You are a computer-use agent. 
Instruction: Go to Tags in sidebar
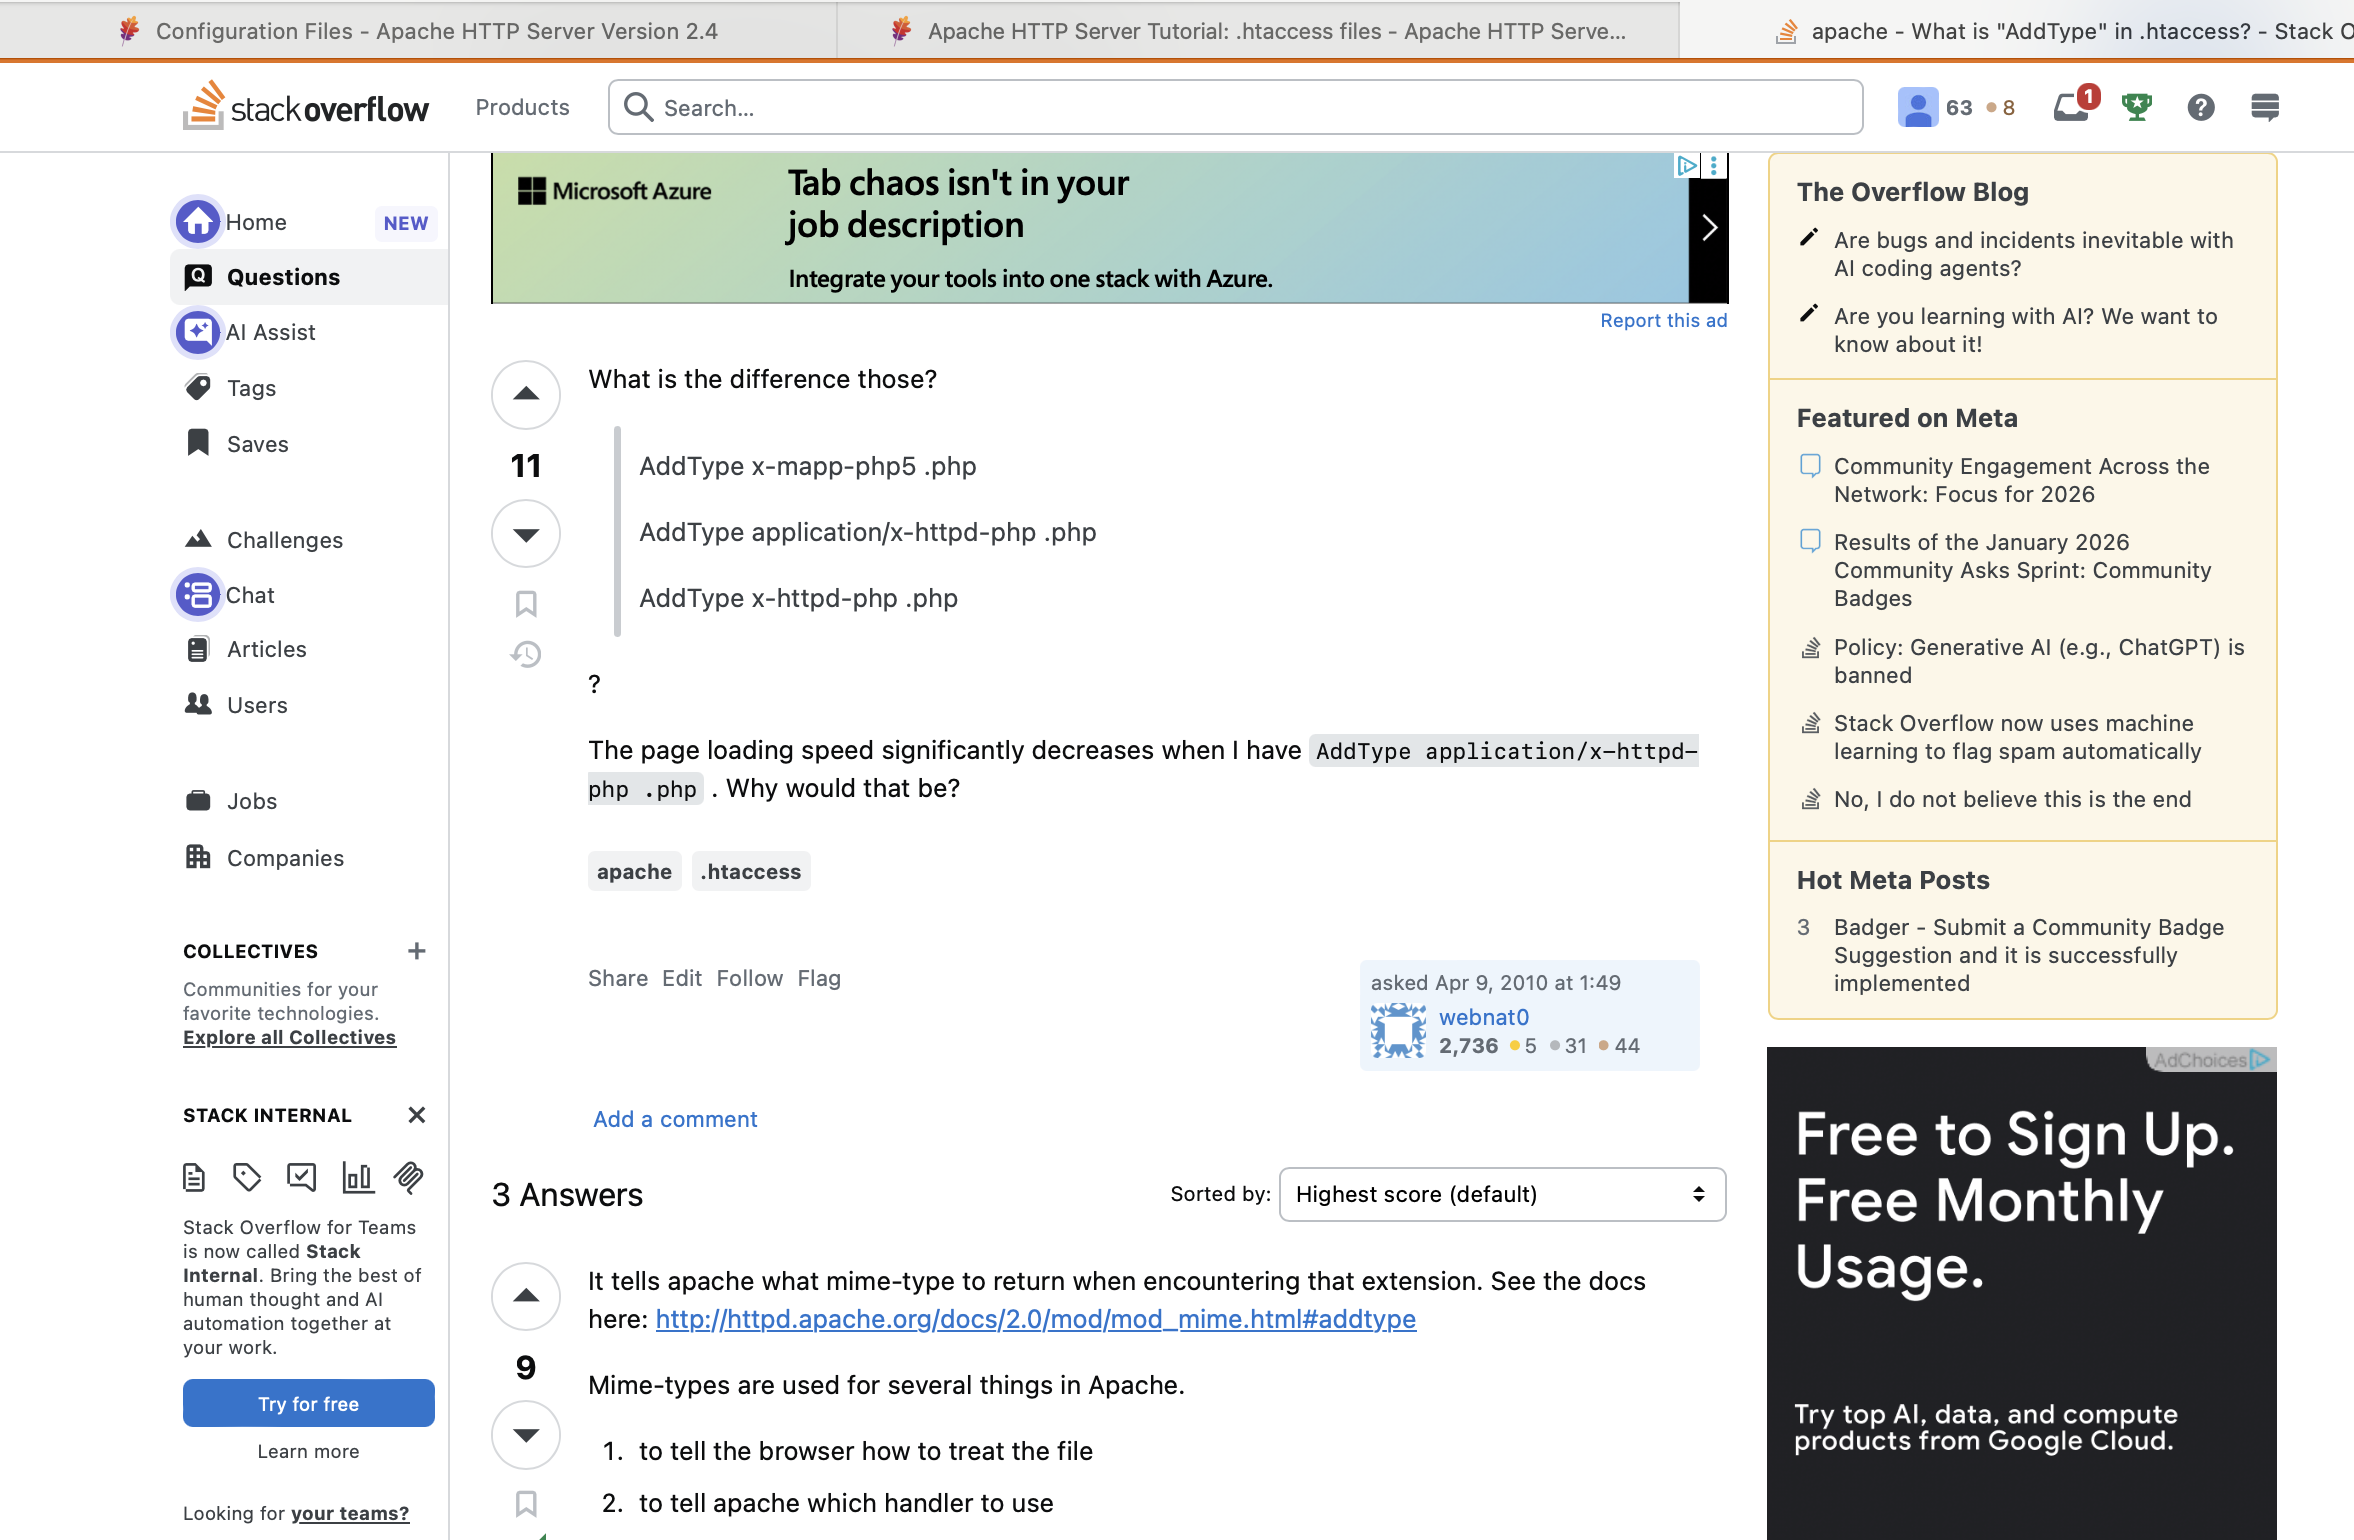click(251, 388)
